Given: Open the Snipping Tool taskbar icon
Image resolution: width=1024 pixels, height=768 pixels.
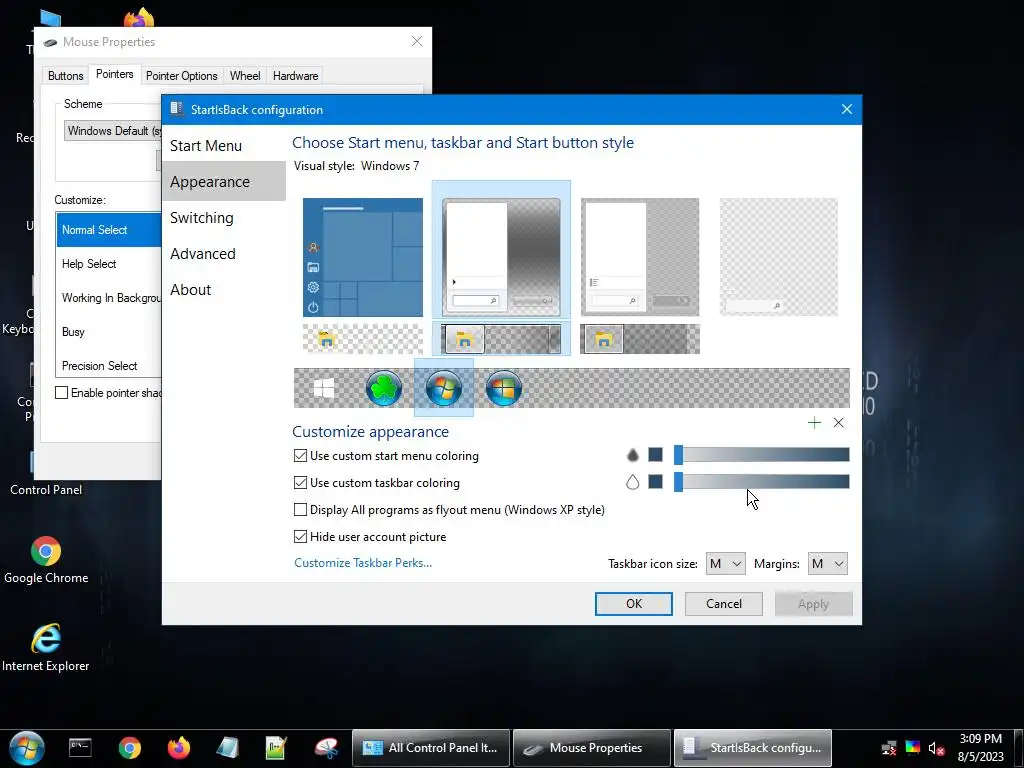Looking at the screenshot, I should click(x=326, y=748).
